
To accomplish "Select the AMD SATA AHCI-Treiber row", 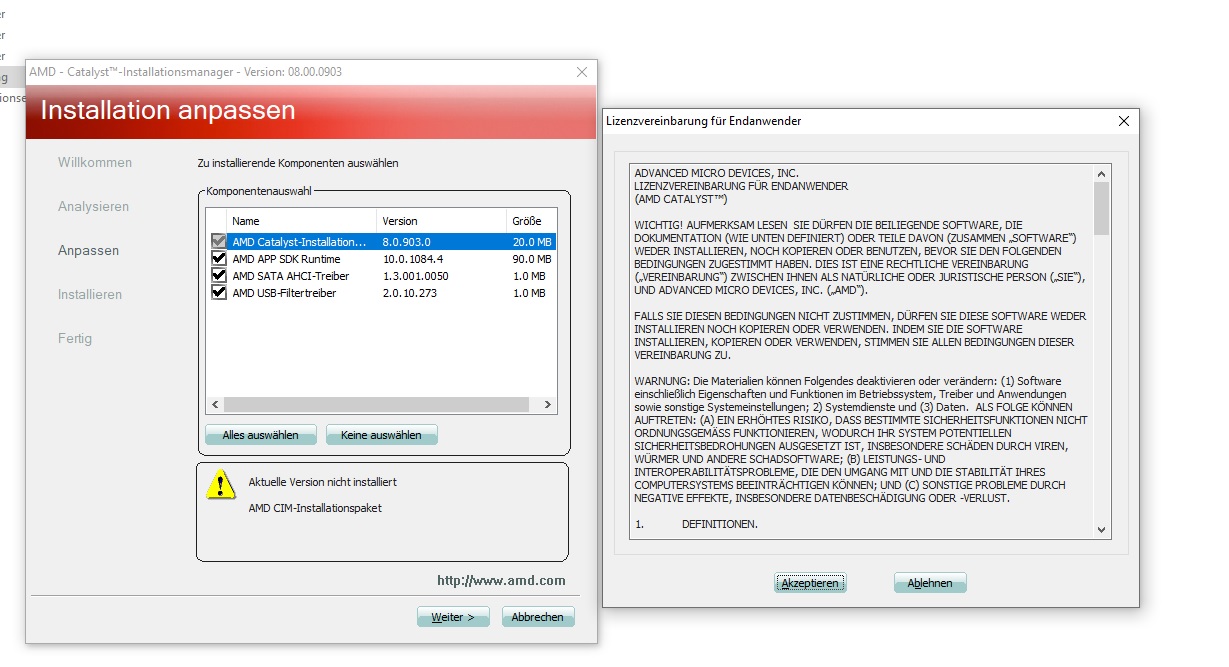I will click(x=381, y=276).
